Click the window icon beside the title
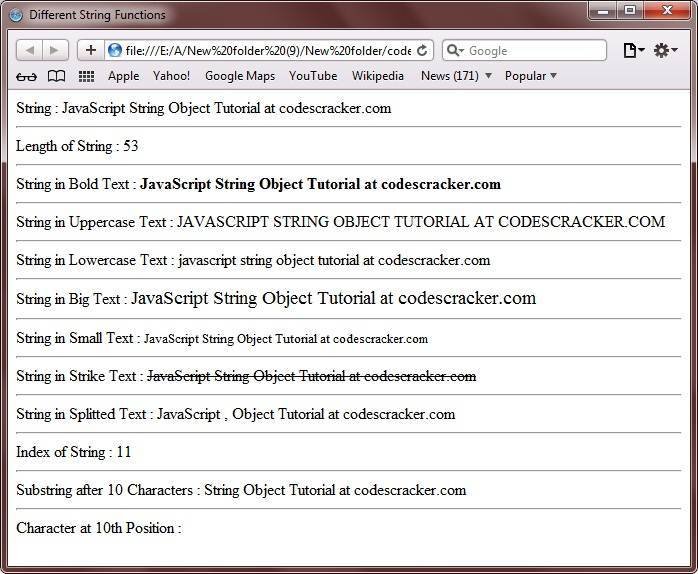 [x=16, y=15]
